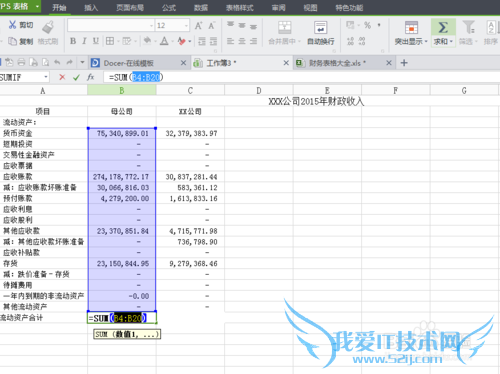Click the Cut scissors icon
The height and width of the screenshot is (374, 500).
pyautogui.click(x=12, y=25)
